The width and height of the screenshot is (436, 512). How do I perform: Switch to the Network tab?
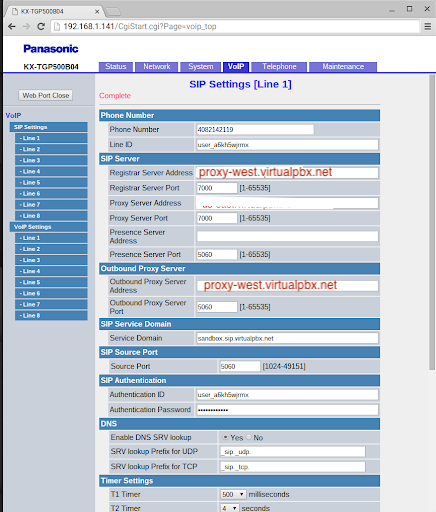pos(157,67)
